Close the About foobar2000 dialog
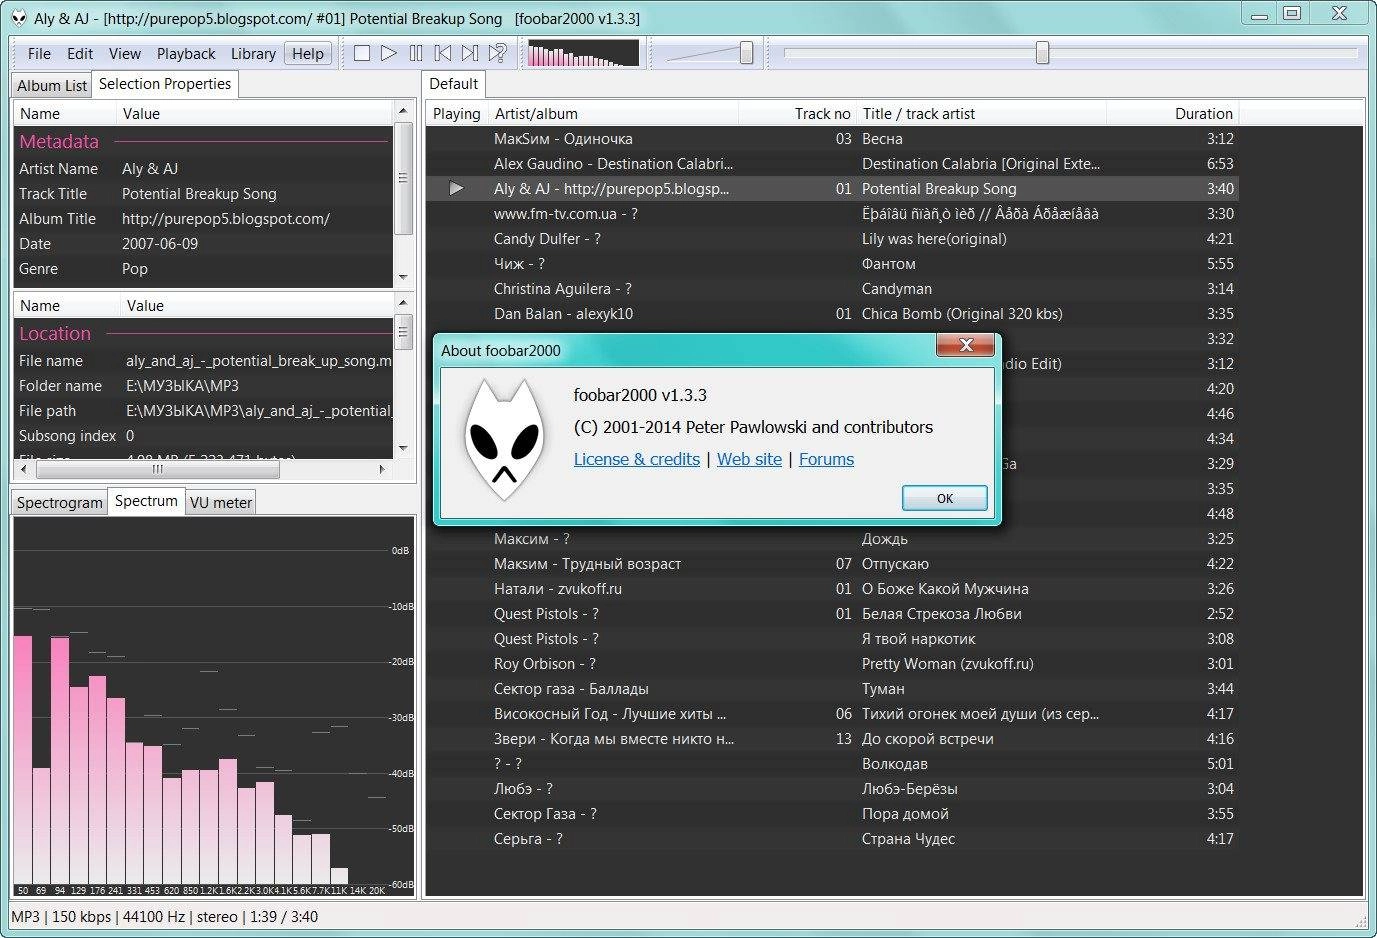Viewport: 1377px width, 938px height. 966,345
